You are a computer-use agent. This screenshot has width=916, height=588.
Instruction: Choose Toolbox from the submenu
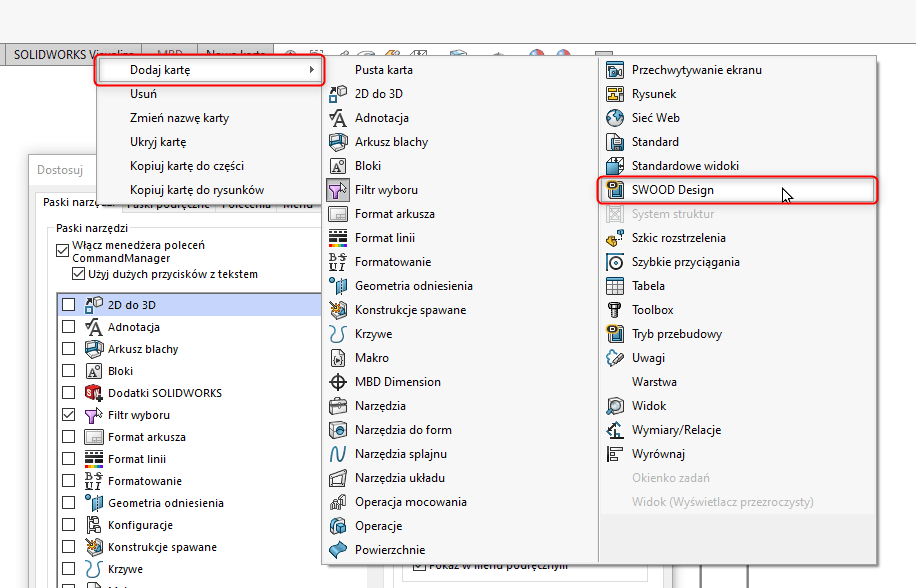pos(738,309)
